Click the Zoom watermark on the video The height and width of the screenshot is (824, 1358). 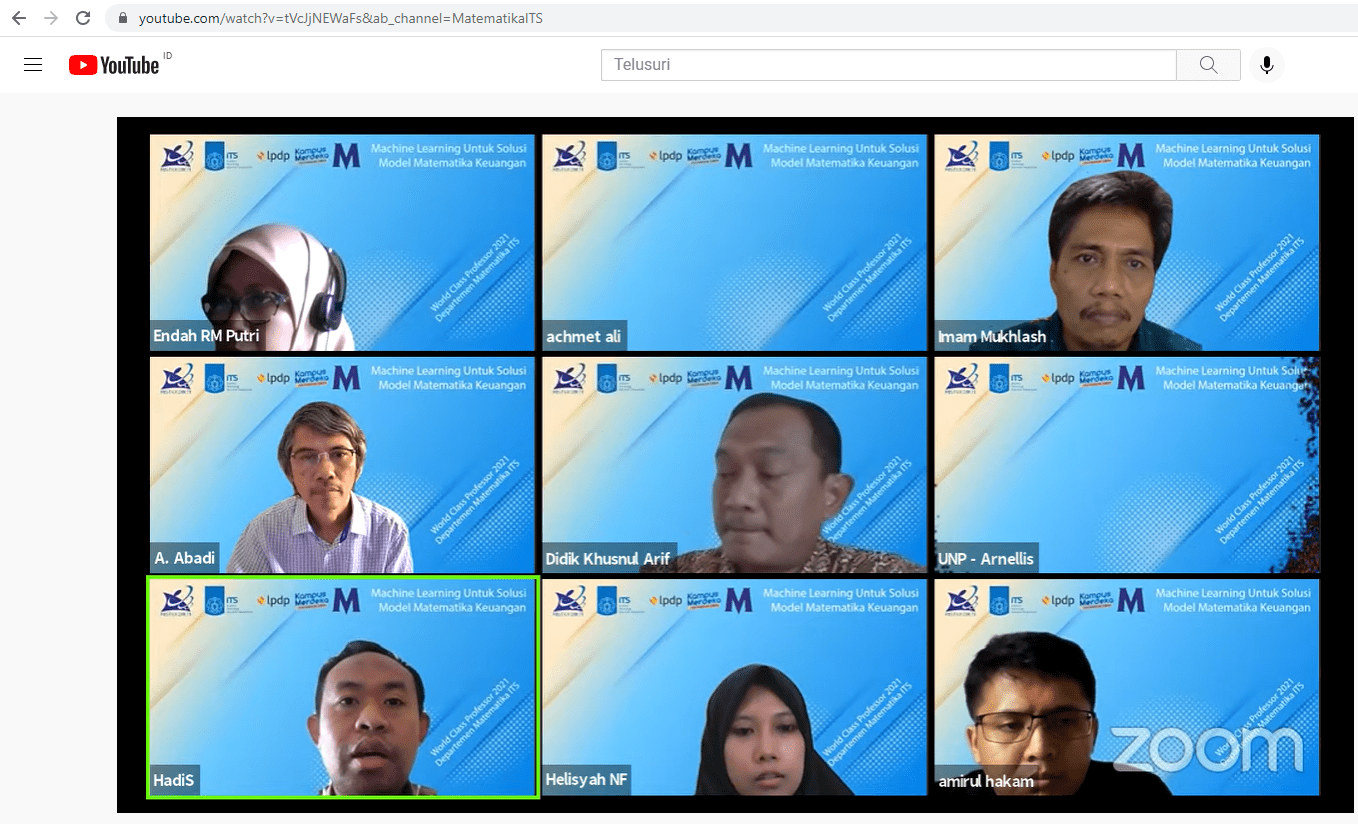[1207, 750]
